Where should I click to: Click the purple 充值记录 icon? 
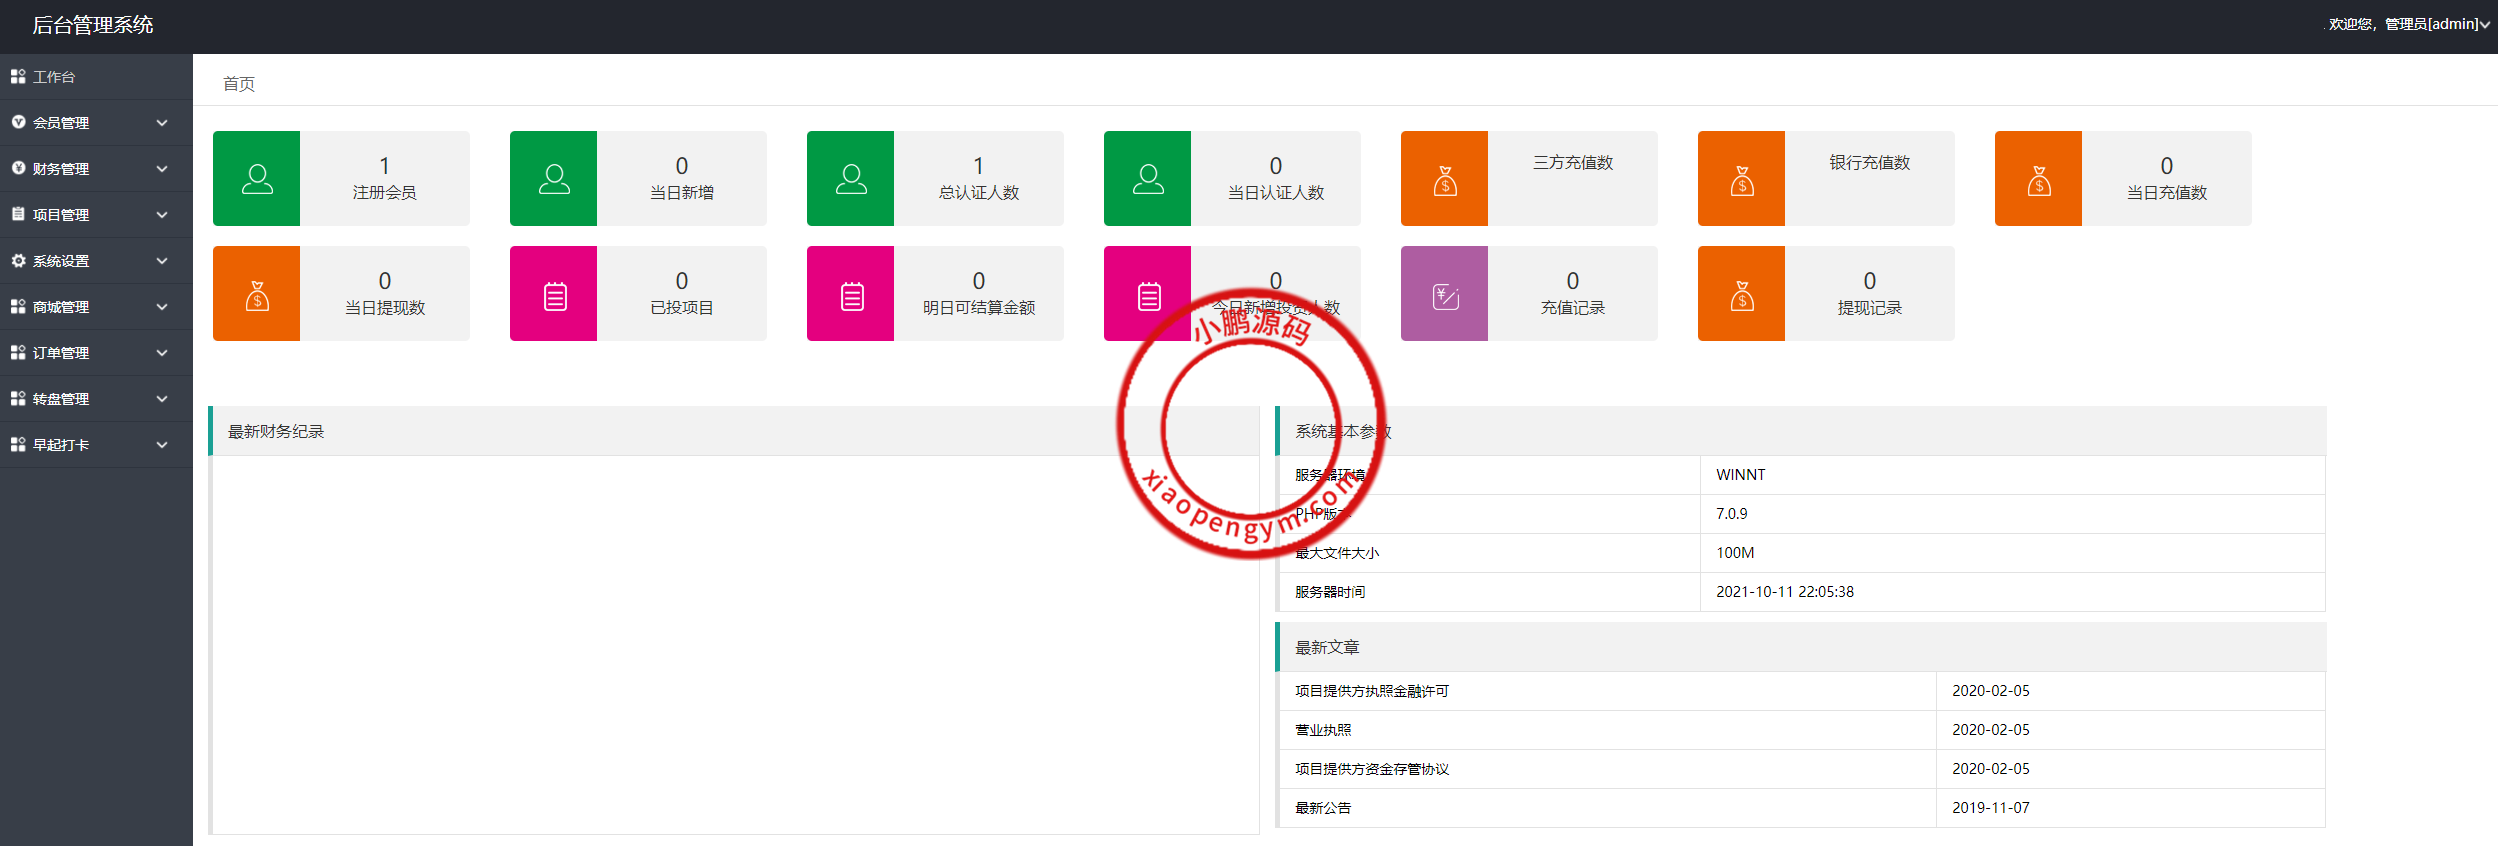1444,295
